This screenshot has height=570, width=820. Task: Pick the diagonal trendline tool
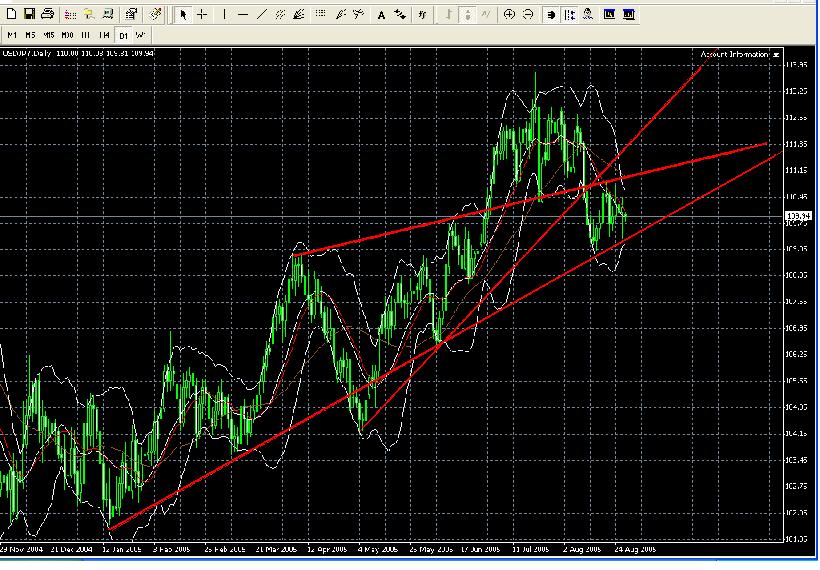261,15
